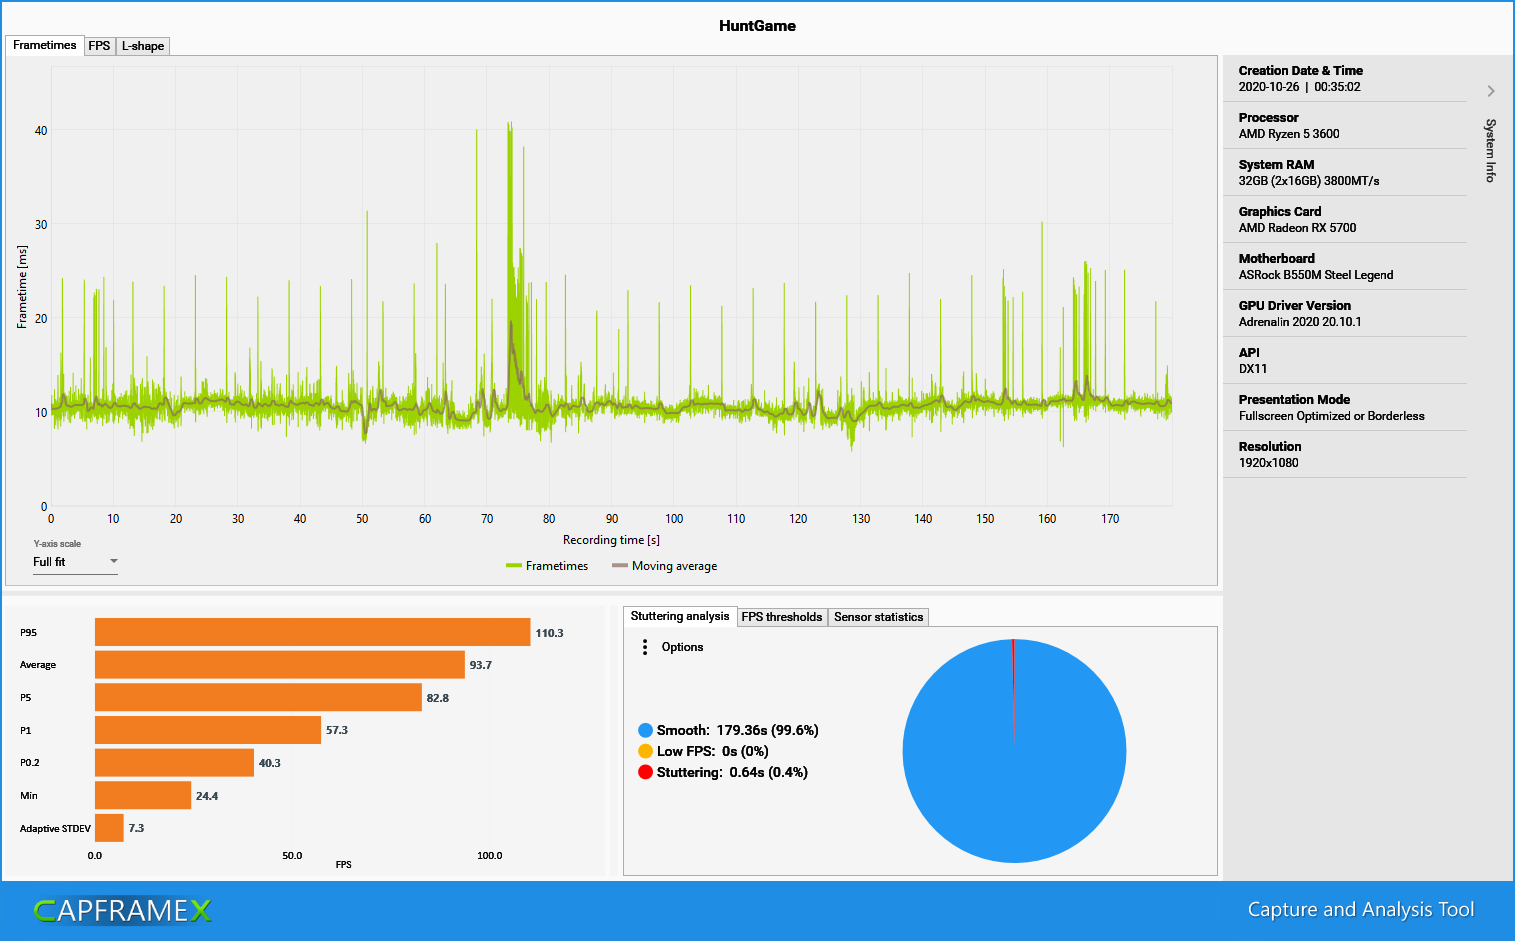Click graphics card value AMD Radeon RX 5700

(1297, 228)
